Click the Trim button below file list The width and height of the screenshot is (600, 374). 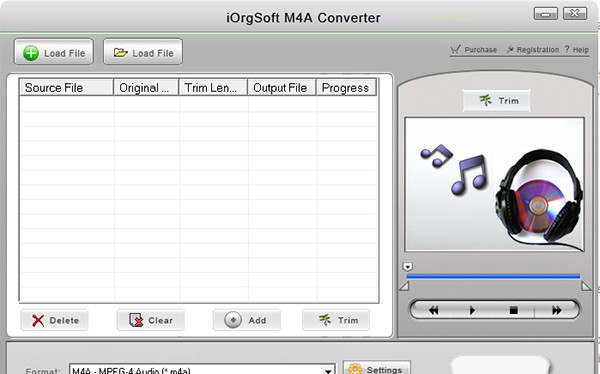tap(336, 320)
